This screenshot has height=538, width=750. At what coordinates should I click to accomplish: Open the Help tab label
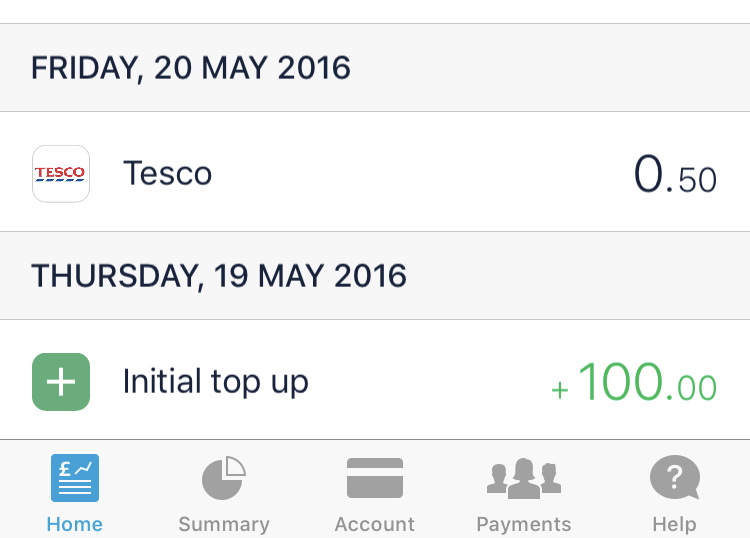[674, 524]
